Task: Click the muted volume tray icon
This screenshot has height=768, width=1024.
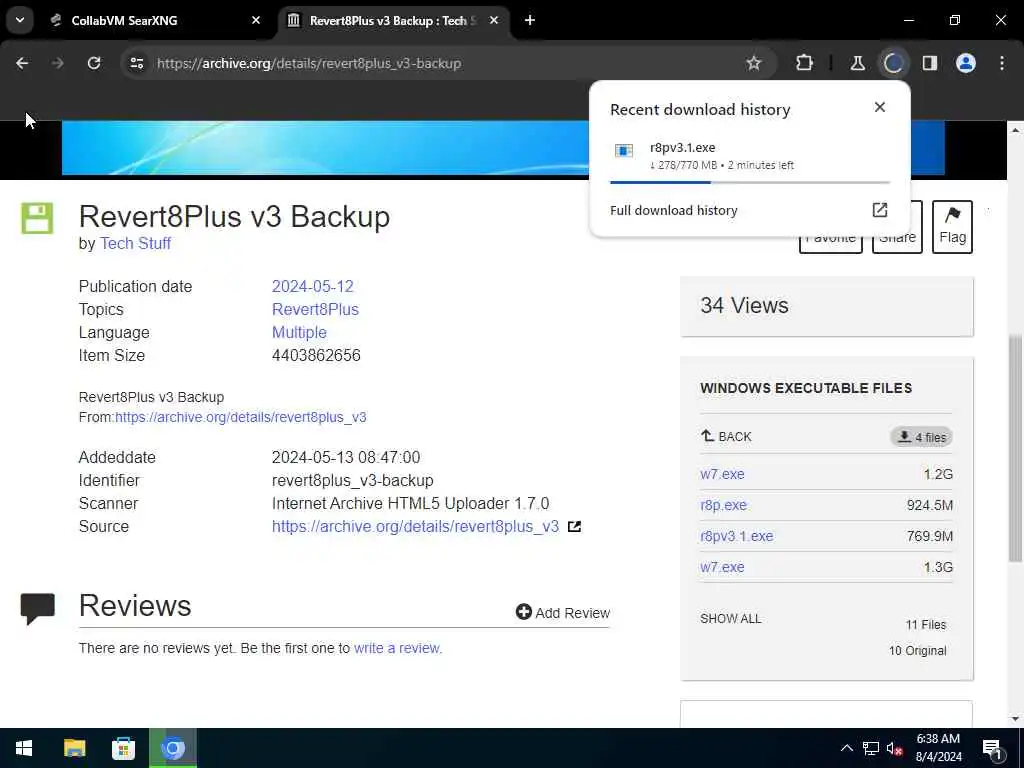Action: tap(894, 748)
